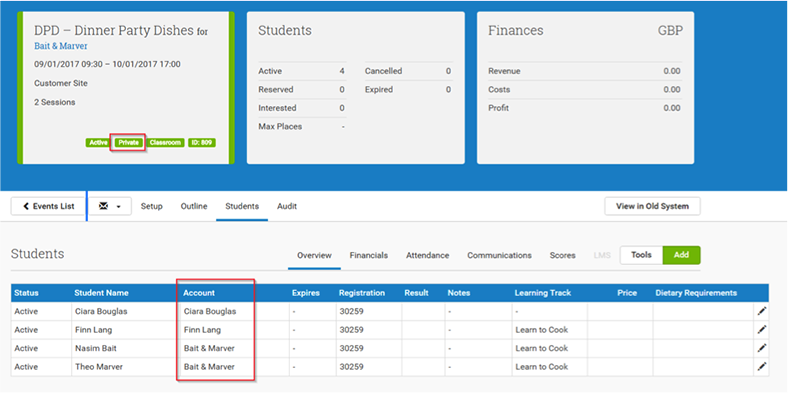The width and height of the screenshot is (788, 393).
Task: Sort by the Expires column header
Action: point(306,292)
